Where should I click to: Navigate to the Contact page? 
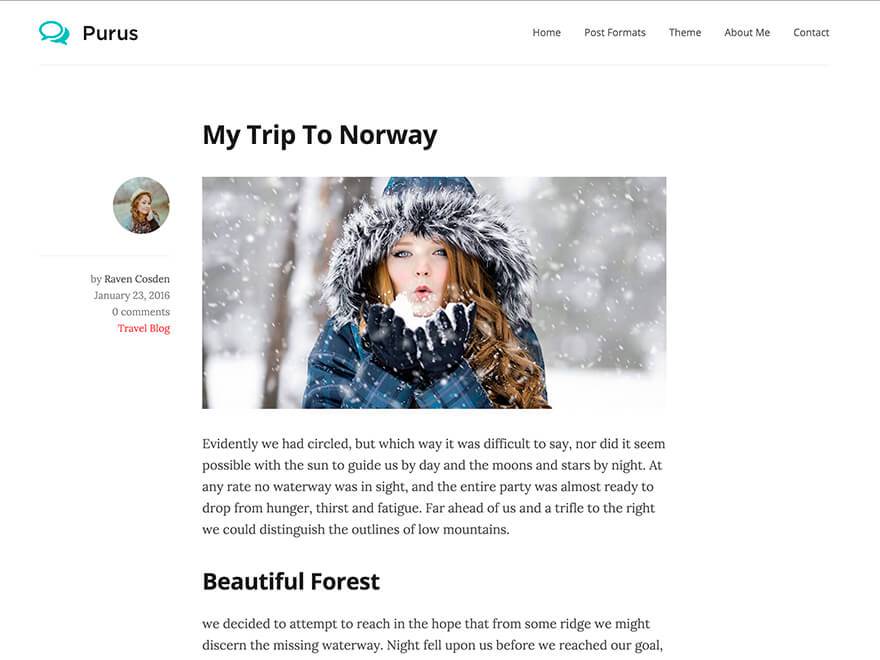[811, 33]
